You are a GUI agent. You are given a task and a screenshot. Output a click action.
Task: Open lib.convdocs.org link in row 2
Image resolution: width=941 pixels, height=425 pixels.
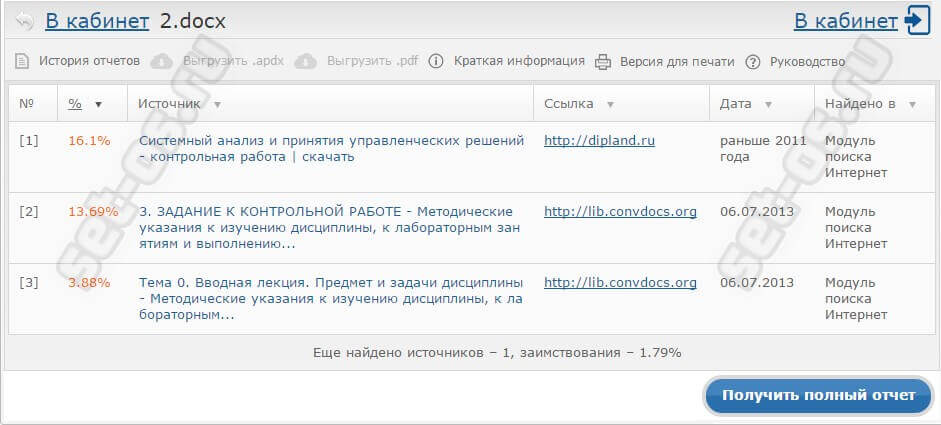[621, 211]
